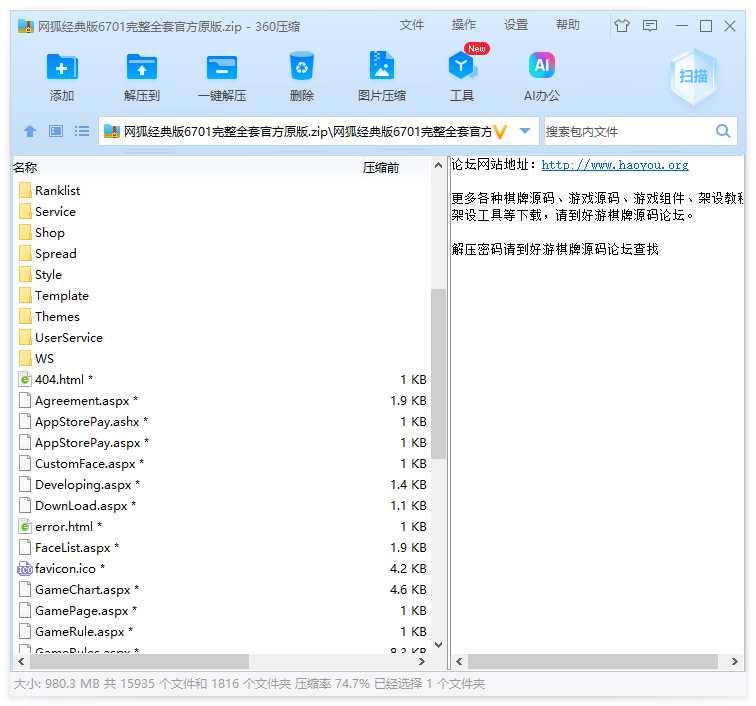Sort by 名称 column header
Image resolution: width=756 pixels, height=706 pixels.
point(25,168)
